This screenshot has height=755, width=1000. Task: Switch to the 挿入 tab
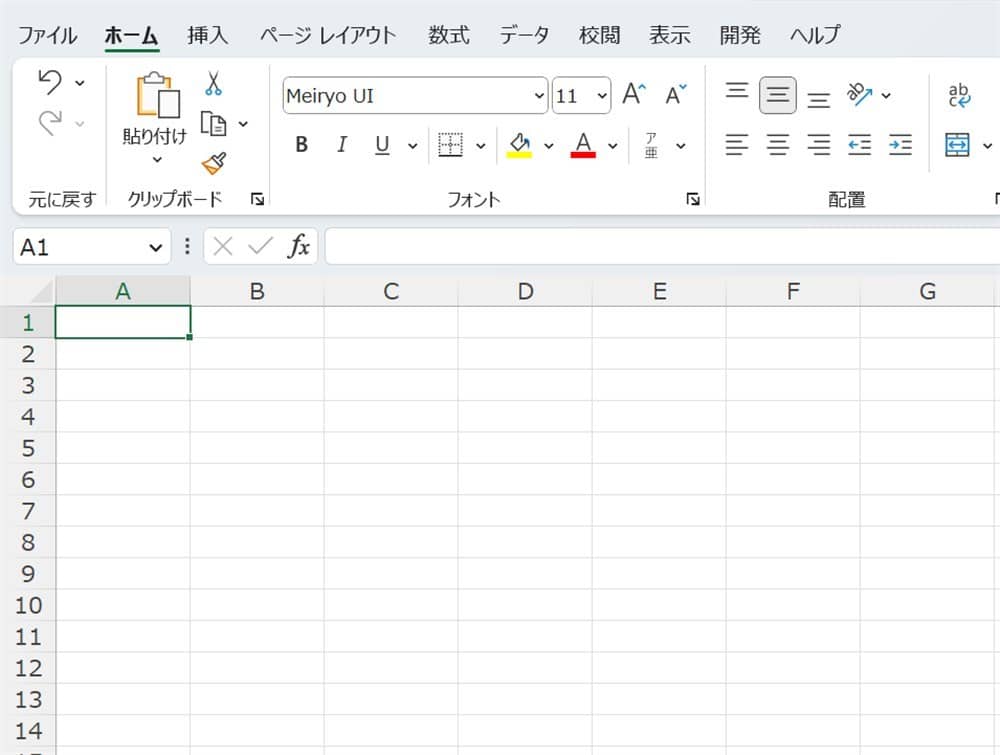click(x=208, y=35)
